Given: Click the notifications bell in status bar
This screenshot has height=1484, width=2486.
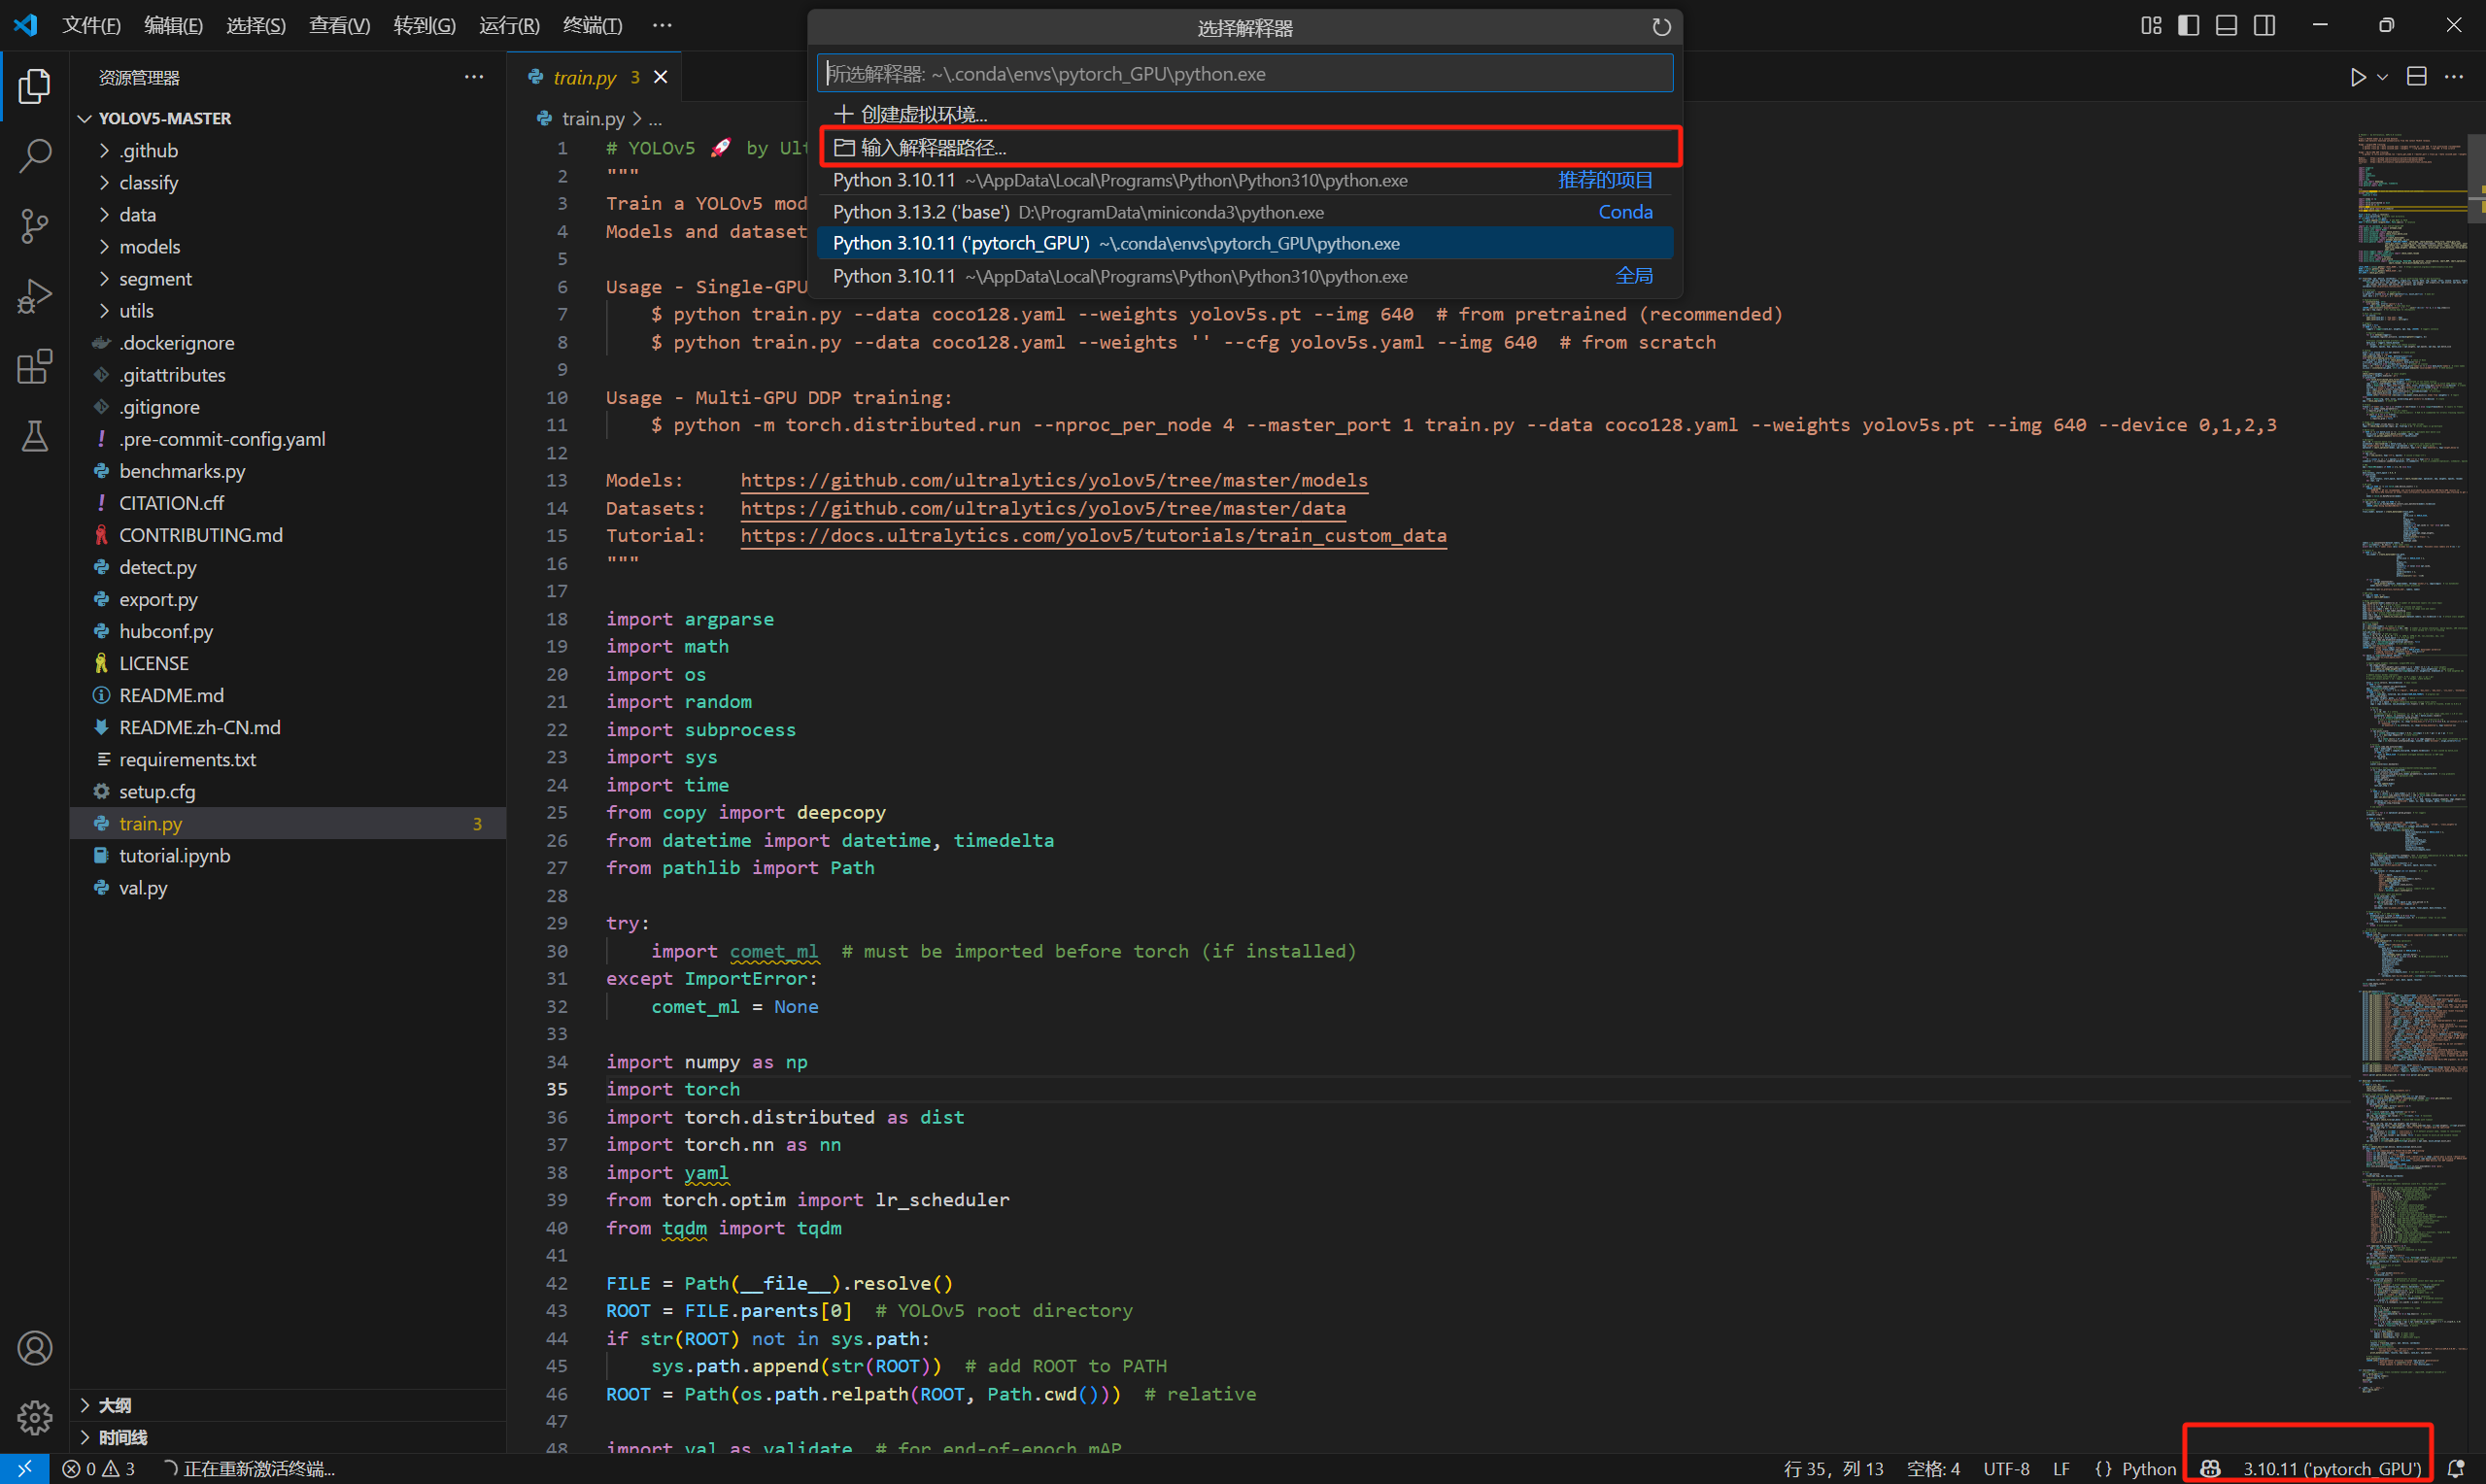Looking at the screenshot, I should pyautogui.click(x=2455, y=1468).
